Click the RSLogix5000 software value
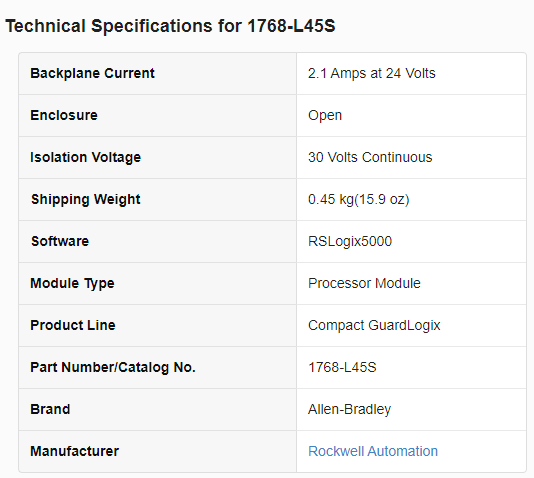Image resolution: width=534 pixels, height=478 pixels. click(x=350, y=241)
